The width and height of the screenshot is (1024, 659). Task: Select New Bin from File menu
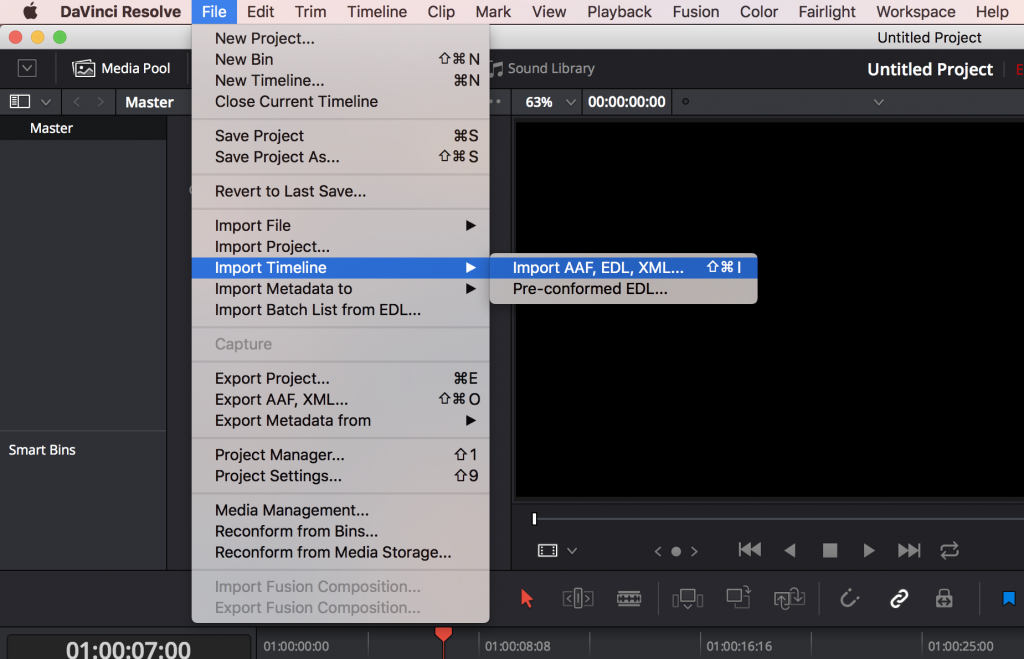point(340,59)
